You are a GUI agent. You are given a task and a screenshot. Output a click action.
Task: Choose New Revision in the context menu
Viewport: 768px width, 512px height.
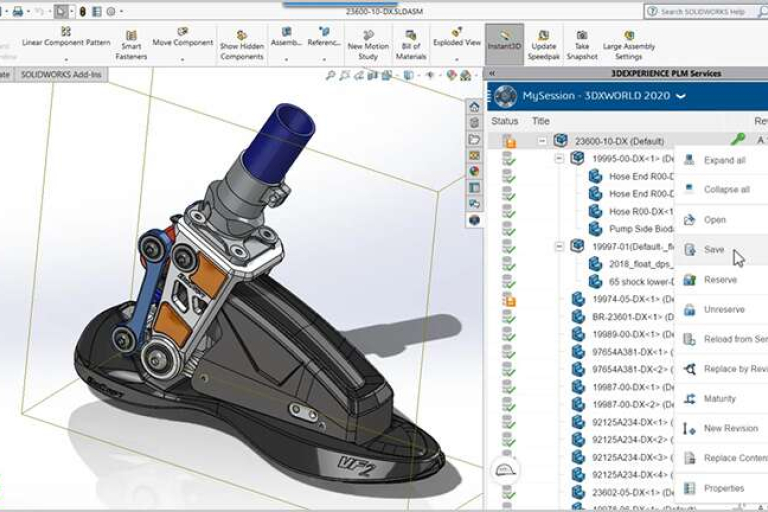pos(721,429)
